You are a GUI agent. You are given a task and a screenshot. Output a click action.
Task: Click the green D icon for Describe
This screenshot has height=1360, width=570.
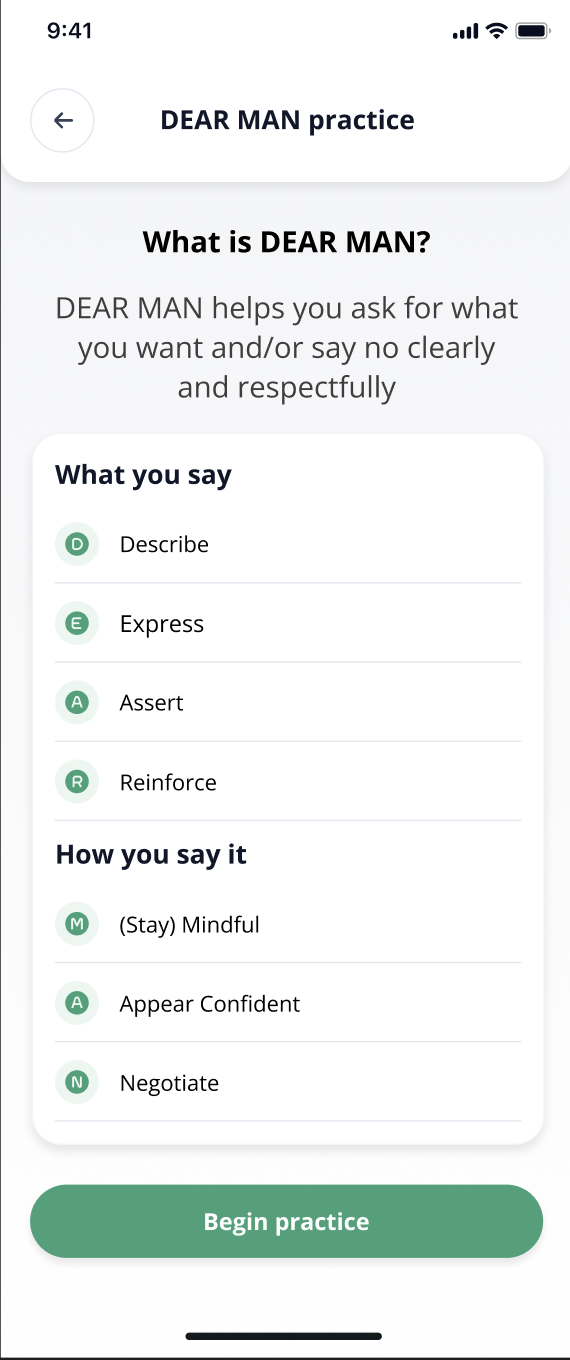77,544
